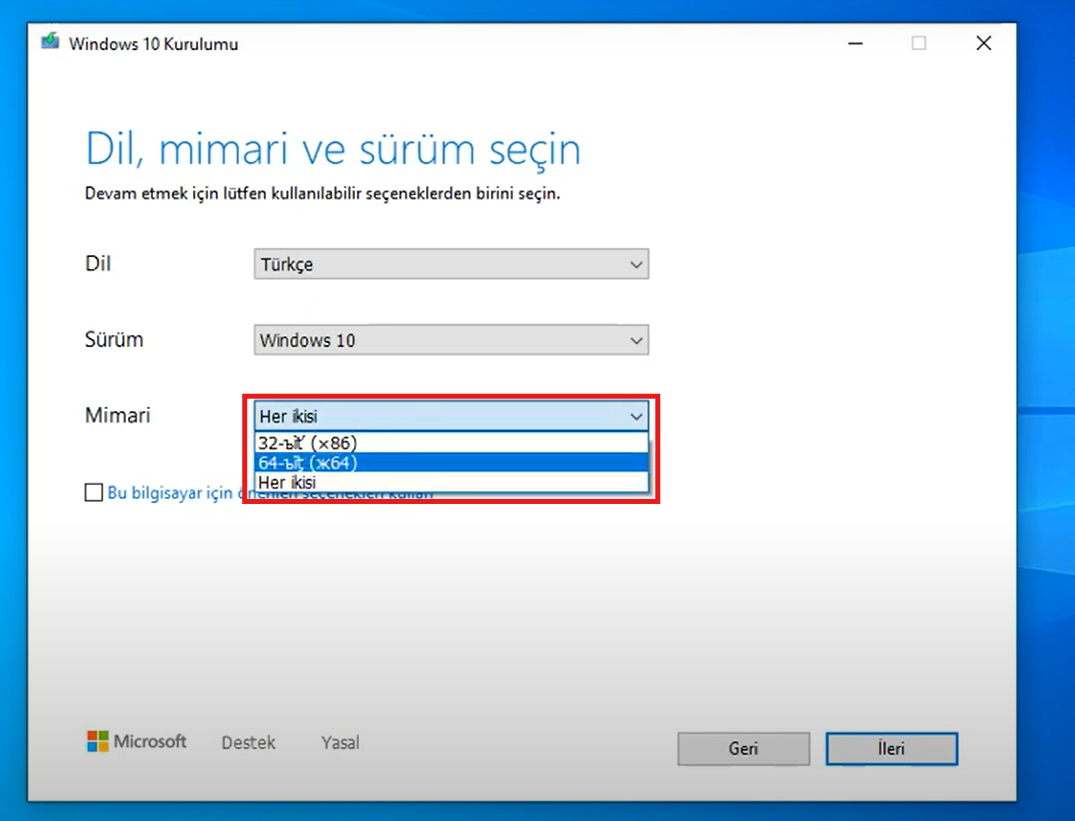Collapse the Mimari combo box showing Her ikisi

(x=451, y=416)
